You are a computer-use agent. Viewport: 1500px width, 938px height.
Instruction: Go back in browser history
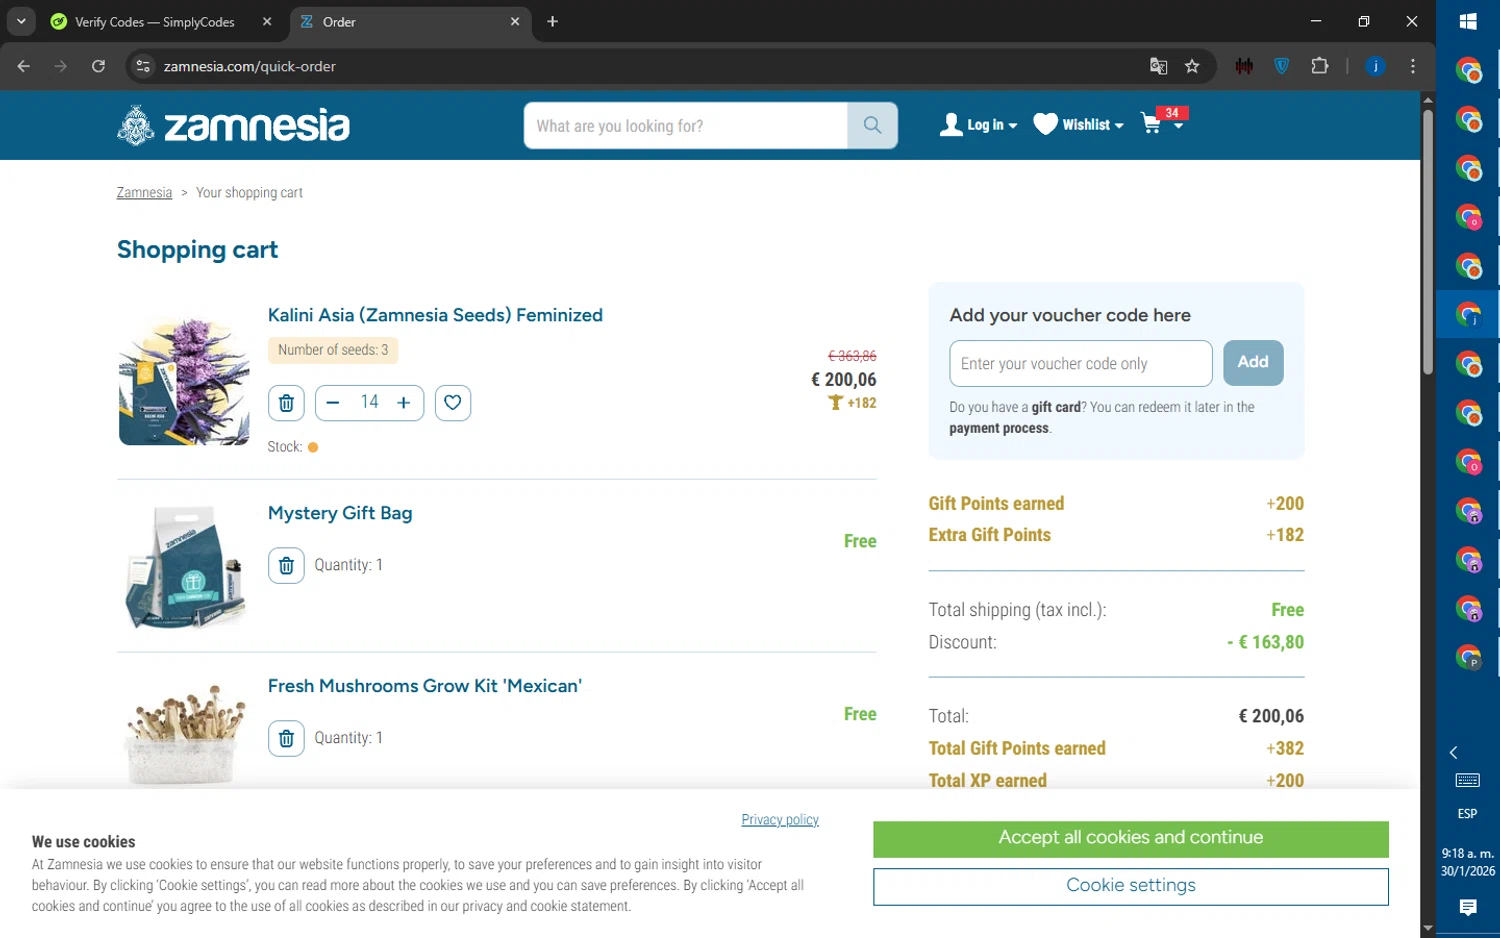(24, 66)
